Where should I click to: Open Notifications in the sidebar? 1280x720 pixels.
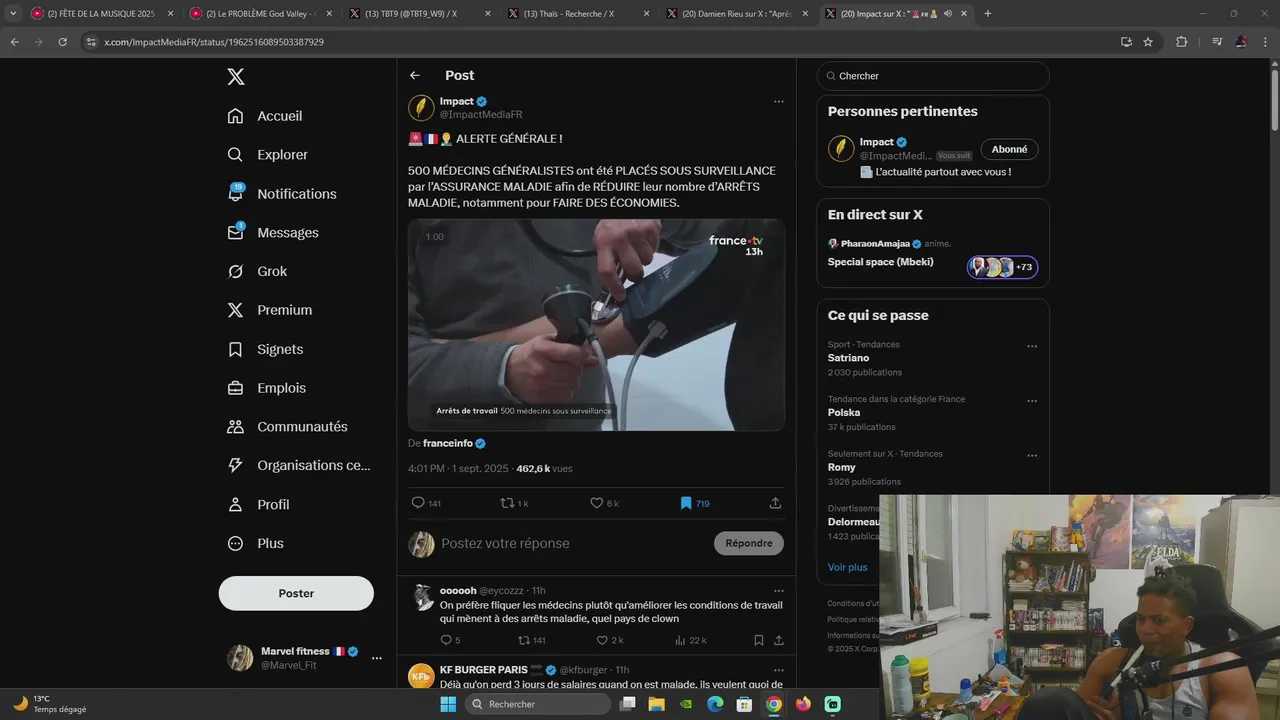tap(282, 194)
